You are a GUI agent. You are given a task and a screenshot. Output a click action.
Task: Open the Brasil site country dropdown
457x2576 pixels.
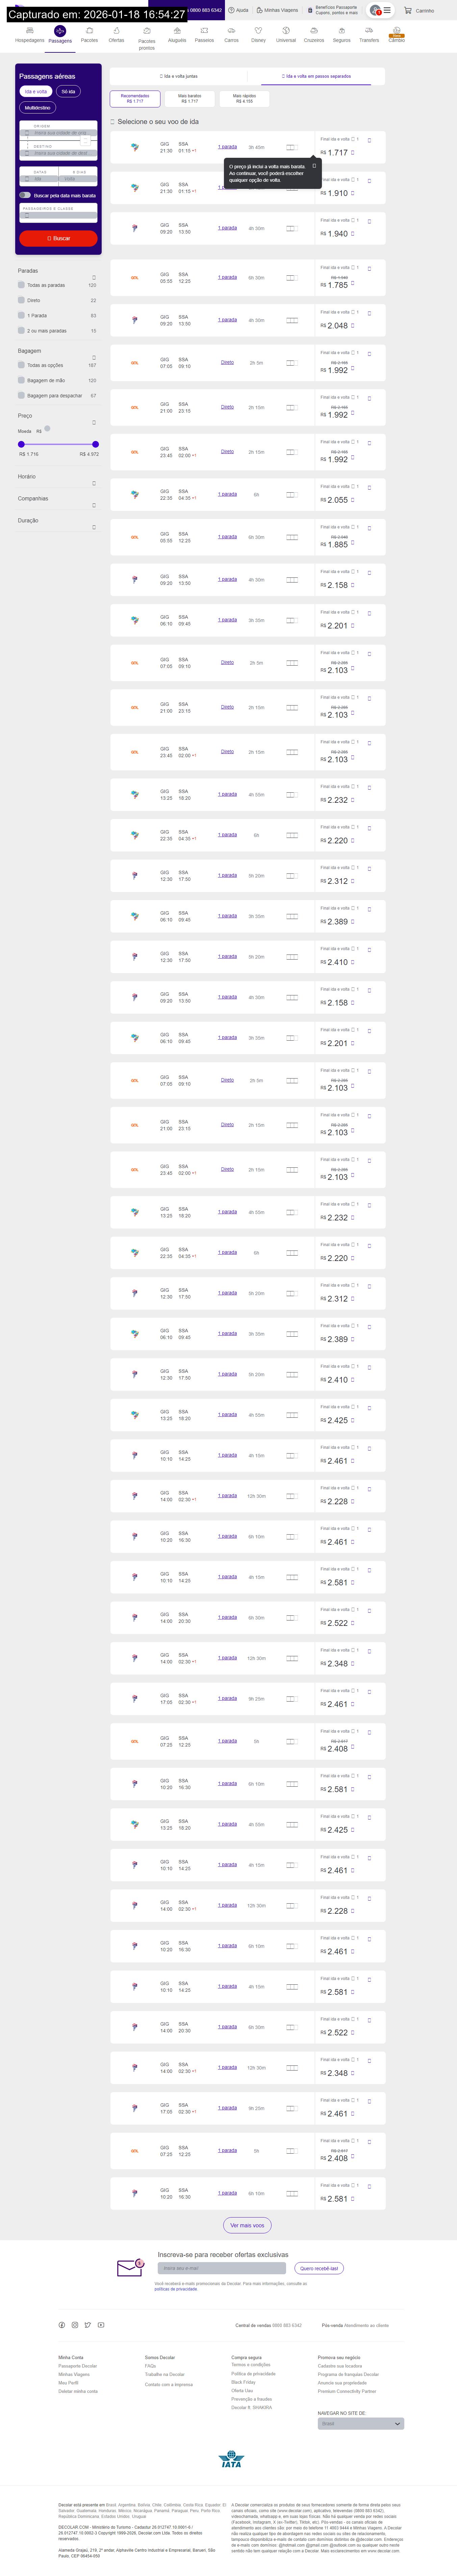[x=360, y=2423]
